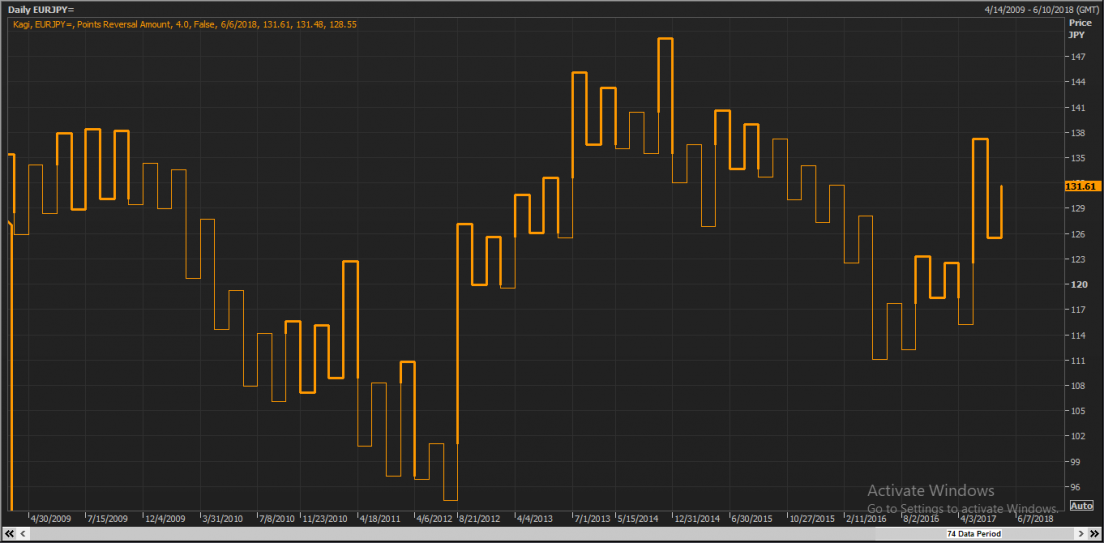Click the 147 label on price axis

[1078, 56]
